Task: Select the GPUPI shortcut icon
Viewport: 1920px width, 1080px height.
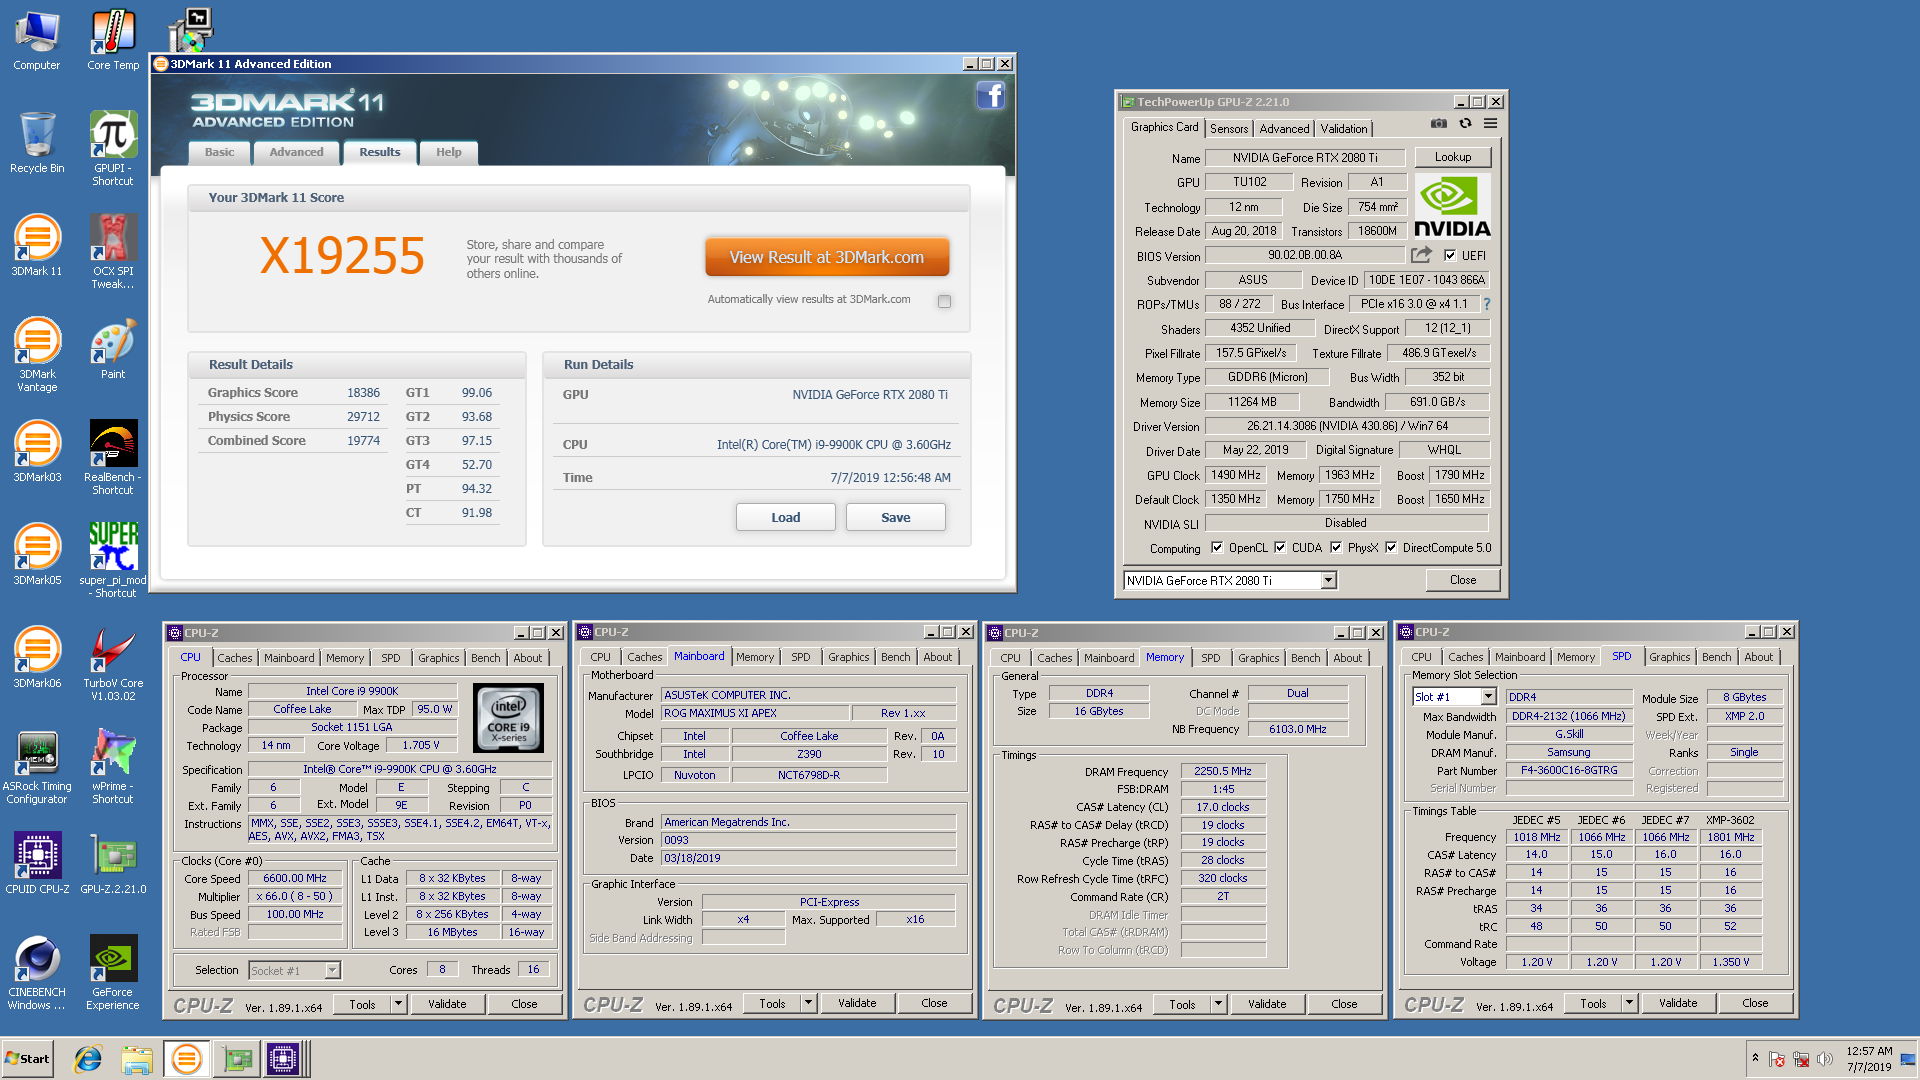Action: (113, 149)
